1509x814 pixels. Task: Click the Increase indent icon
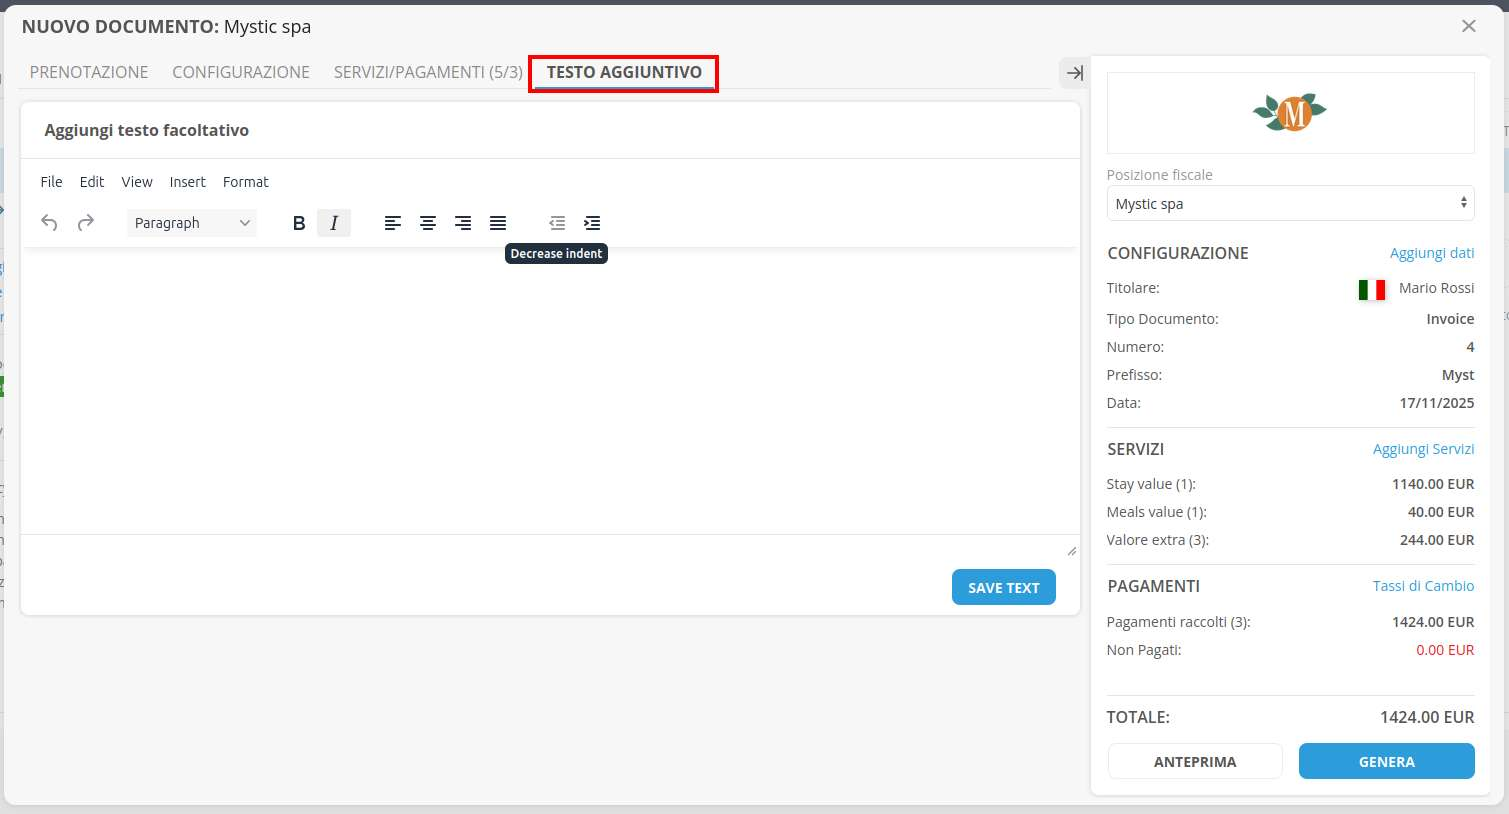pos(592,223)
